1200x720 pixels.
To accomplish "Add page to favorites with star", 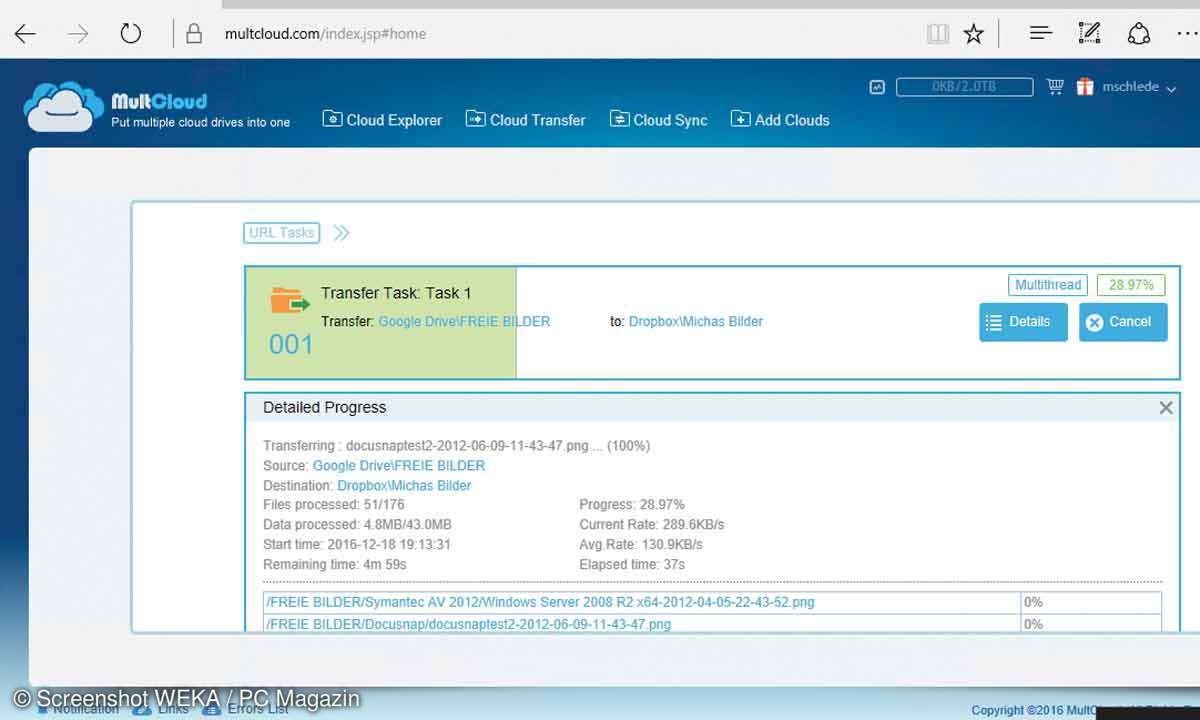I will point(973,34).
